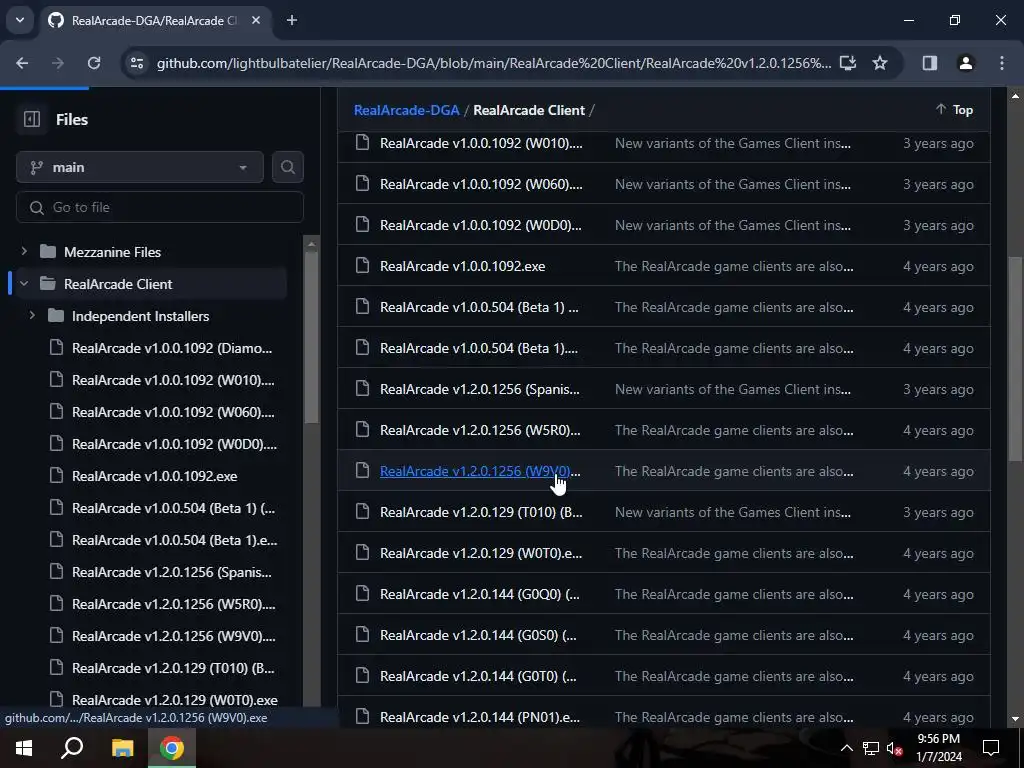Click the page vertical scrollbar thumb
The image size is (1024, 768).
click(x=1015, y=358)
